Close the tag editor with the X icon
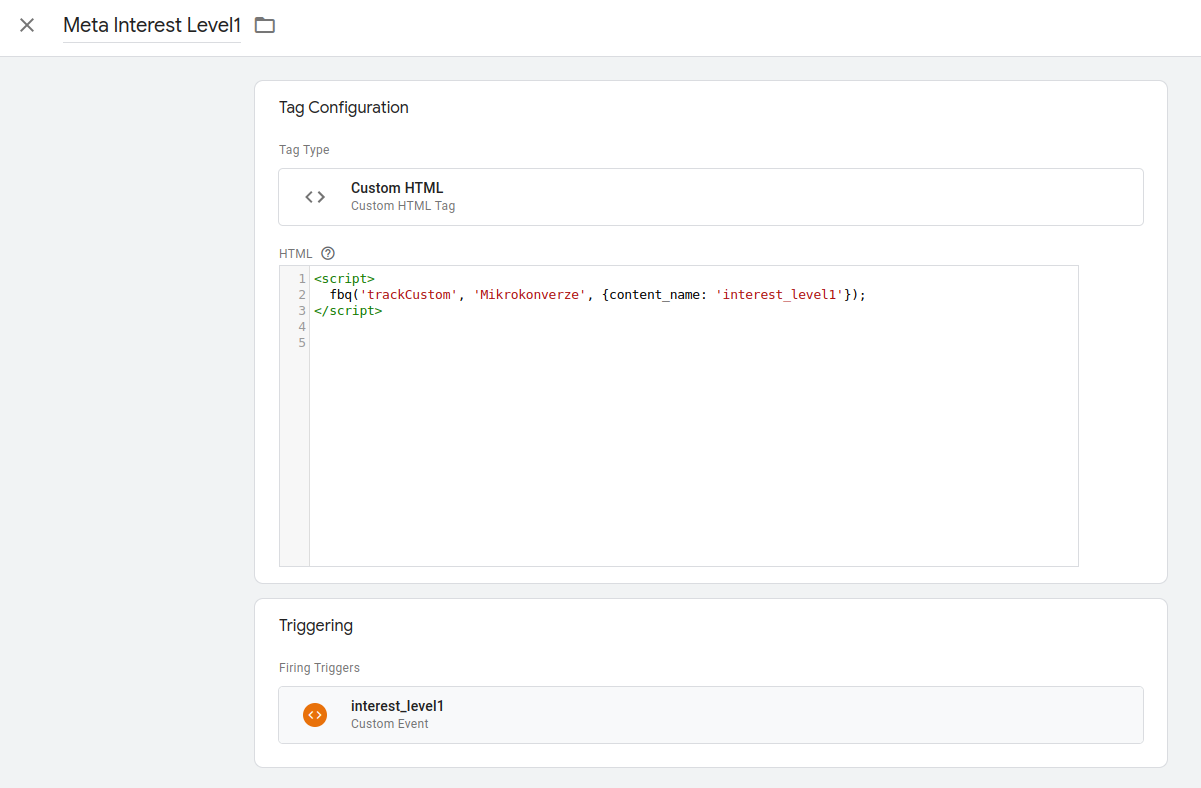Image resolution: width=1201 pixels, height=788 pixels. (x=27, y=25)
